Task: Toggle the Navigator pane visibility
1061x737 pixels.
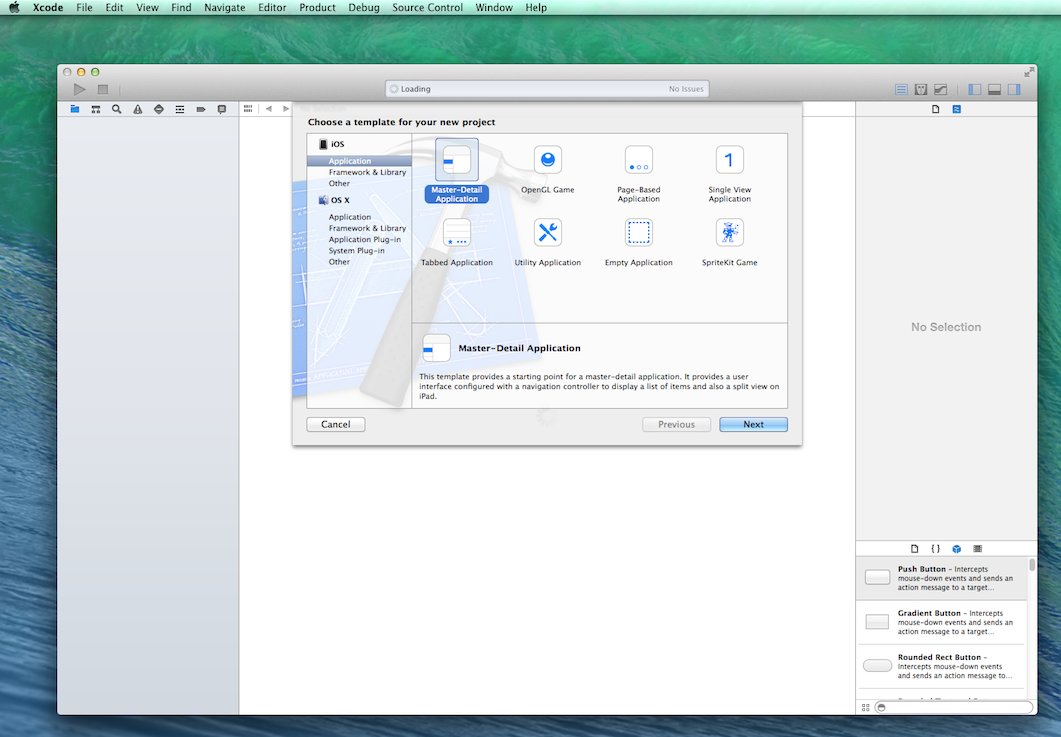Action: pyautogui.click(x=975, y=89)
